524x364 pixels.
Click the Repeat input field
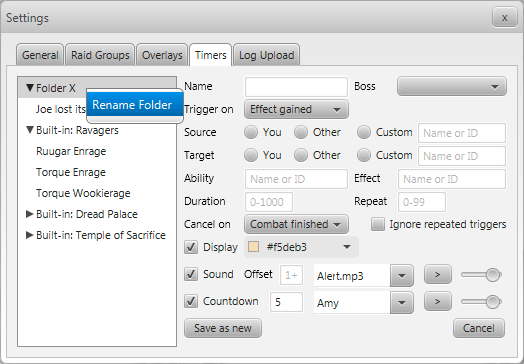coord(422,202)
